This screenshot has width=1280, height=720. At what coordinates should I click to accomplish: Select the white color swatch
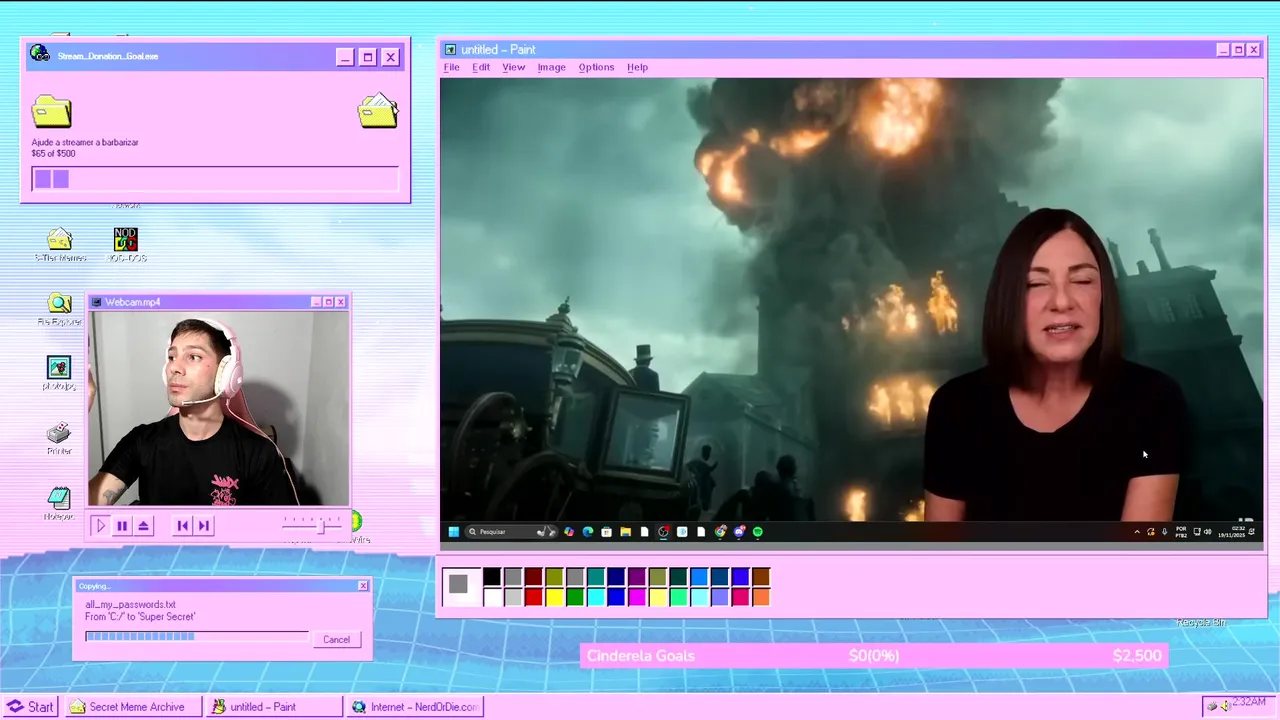[492, 597]
